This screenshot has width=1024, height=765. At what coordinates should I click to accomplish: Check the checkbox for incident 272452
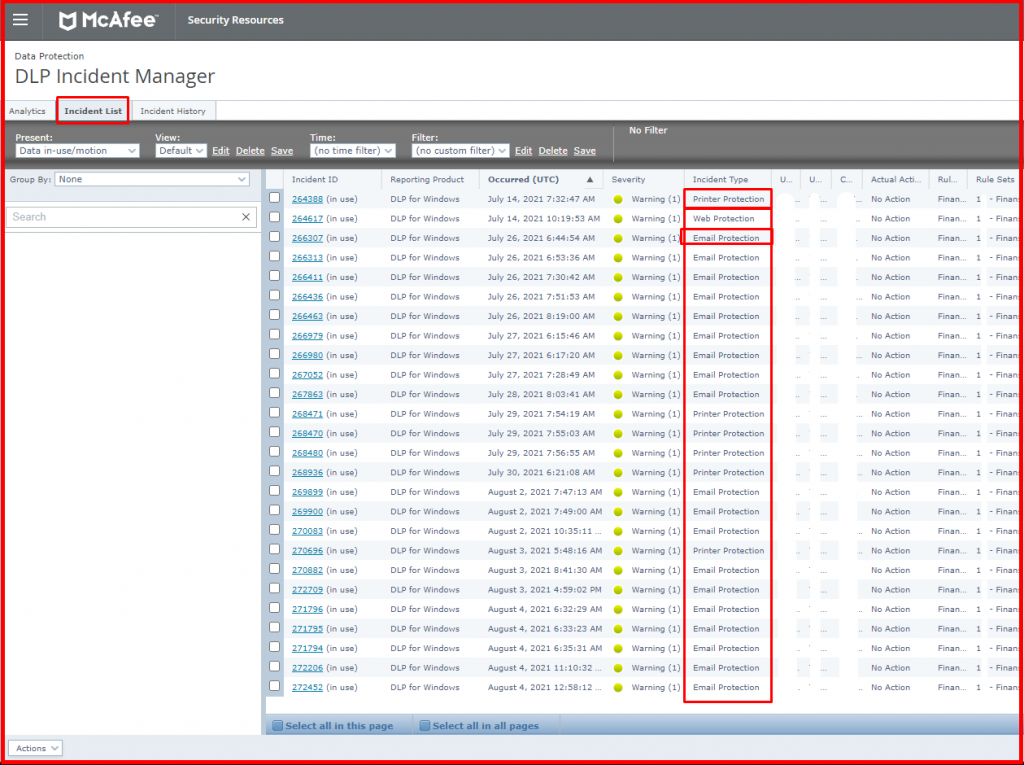(x=277, y=687)
